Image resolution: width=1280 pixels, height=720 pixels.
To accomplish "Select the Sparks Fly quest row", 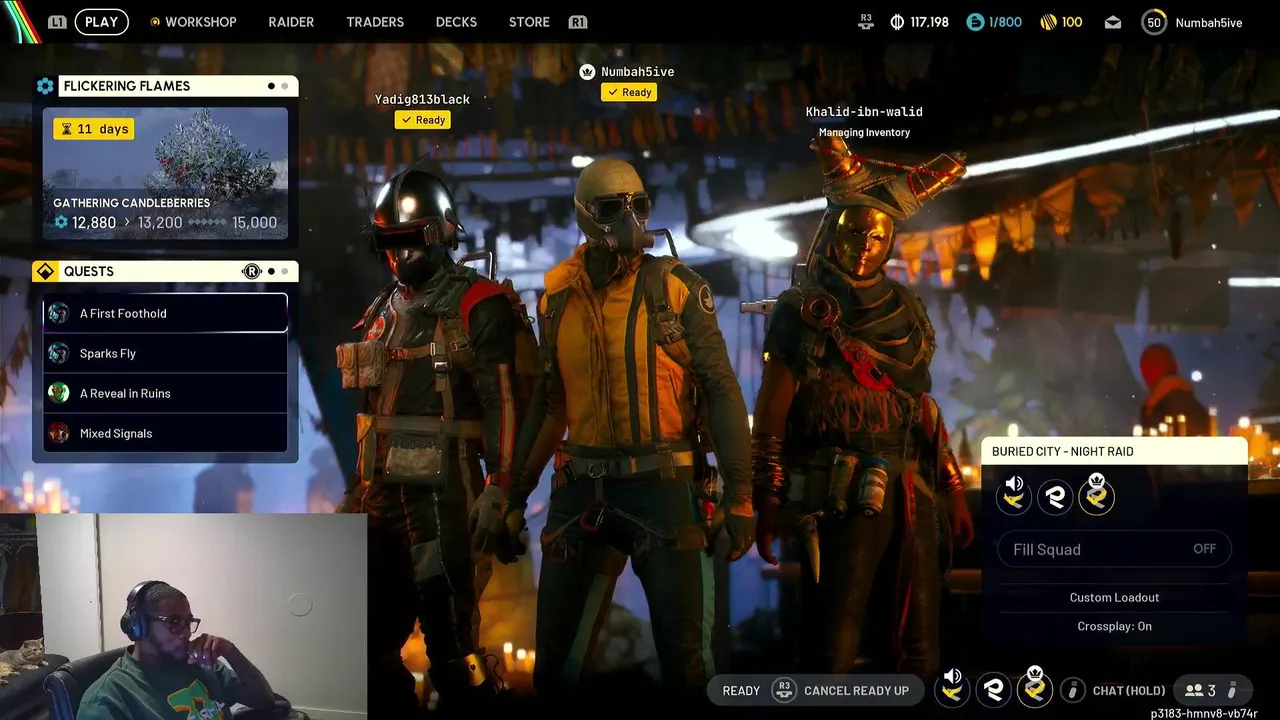I will click(165, 353).
